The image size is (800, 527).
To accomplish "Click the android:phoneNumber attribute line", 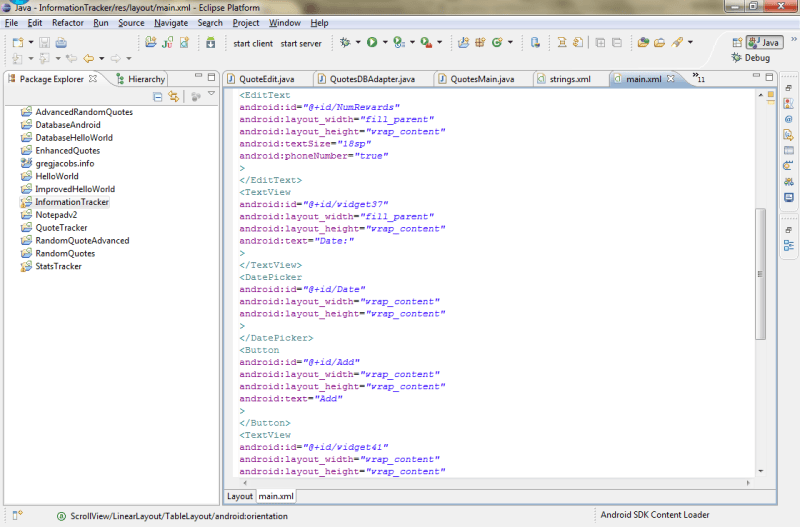I will (x=314, y=156).
